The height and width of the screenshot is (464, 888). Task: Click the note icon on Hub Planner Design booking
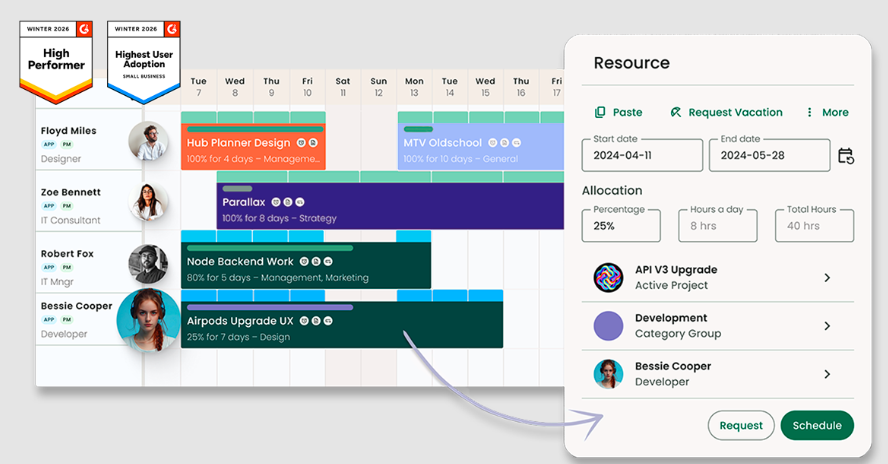click(313, 143)
